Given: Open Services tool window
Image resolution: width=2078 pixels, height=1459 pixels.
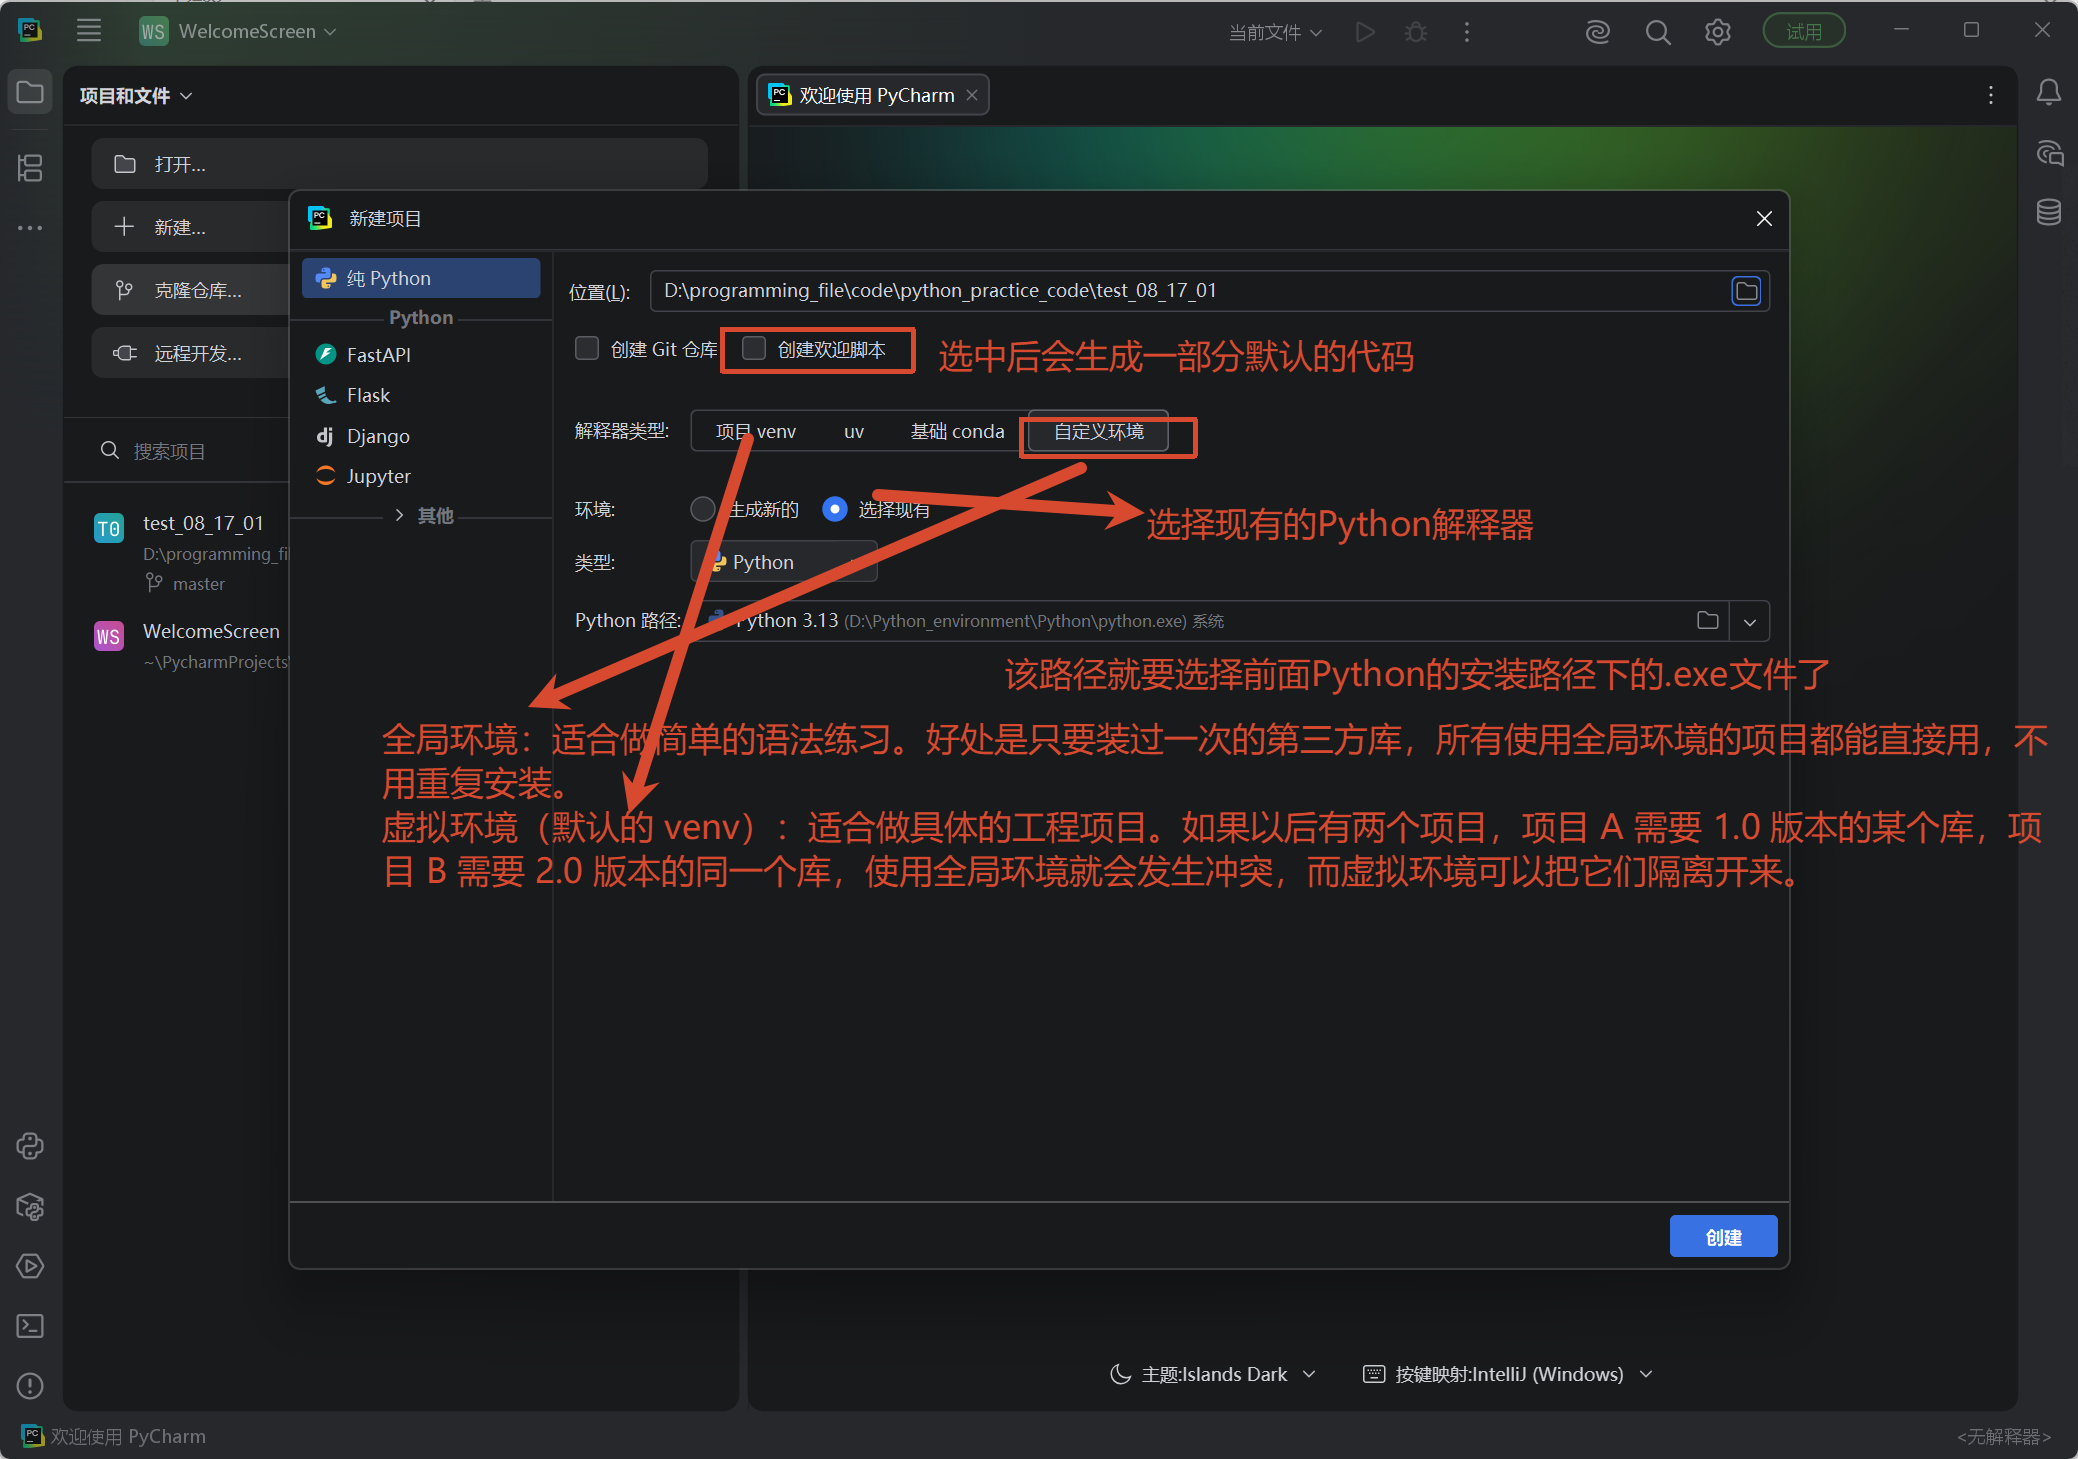Looking at the screenshot, I should (30, 1266).
